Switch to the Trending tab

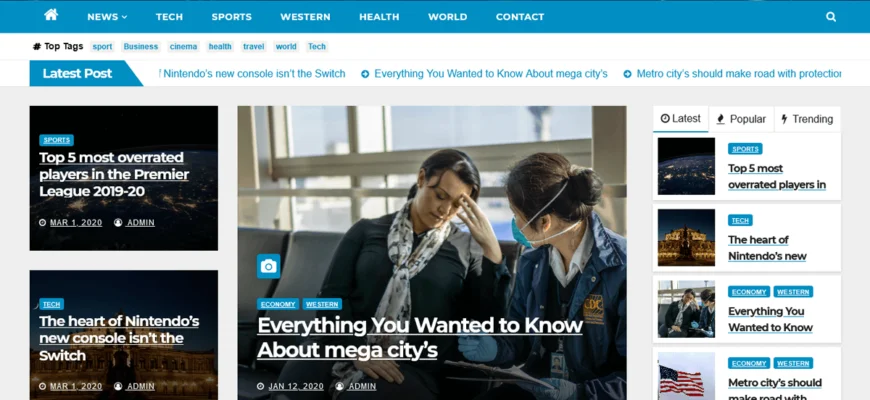coord(807,119)
